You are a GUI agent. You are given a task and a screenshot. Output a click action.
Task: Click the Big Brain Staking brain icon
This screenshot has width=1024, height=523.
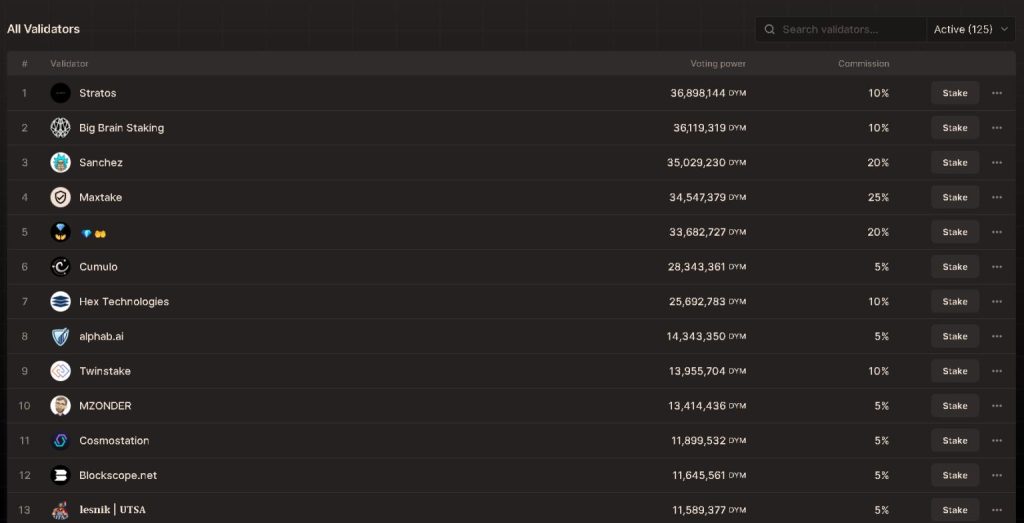[x=61, y=128]
